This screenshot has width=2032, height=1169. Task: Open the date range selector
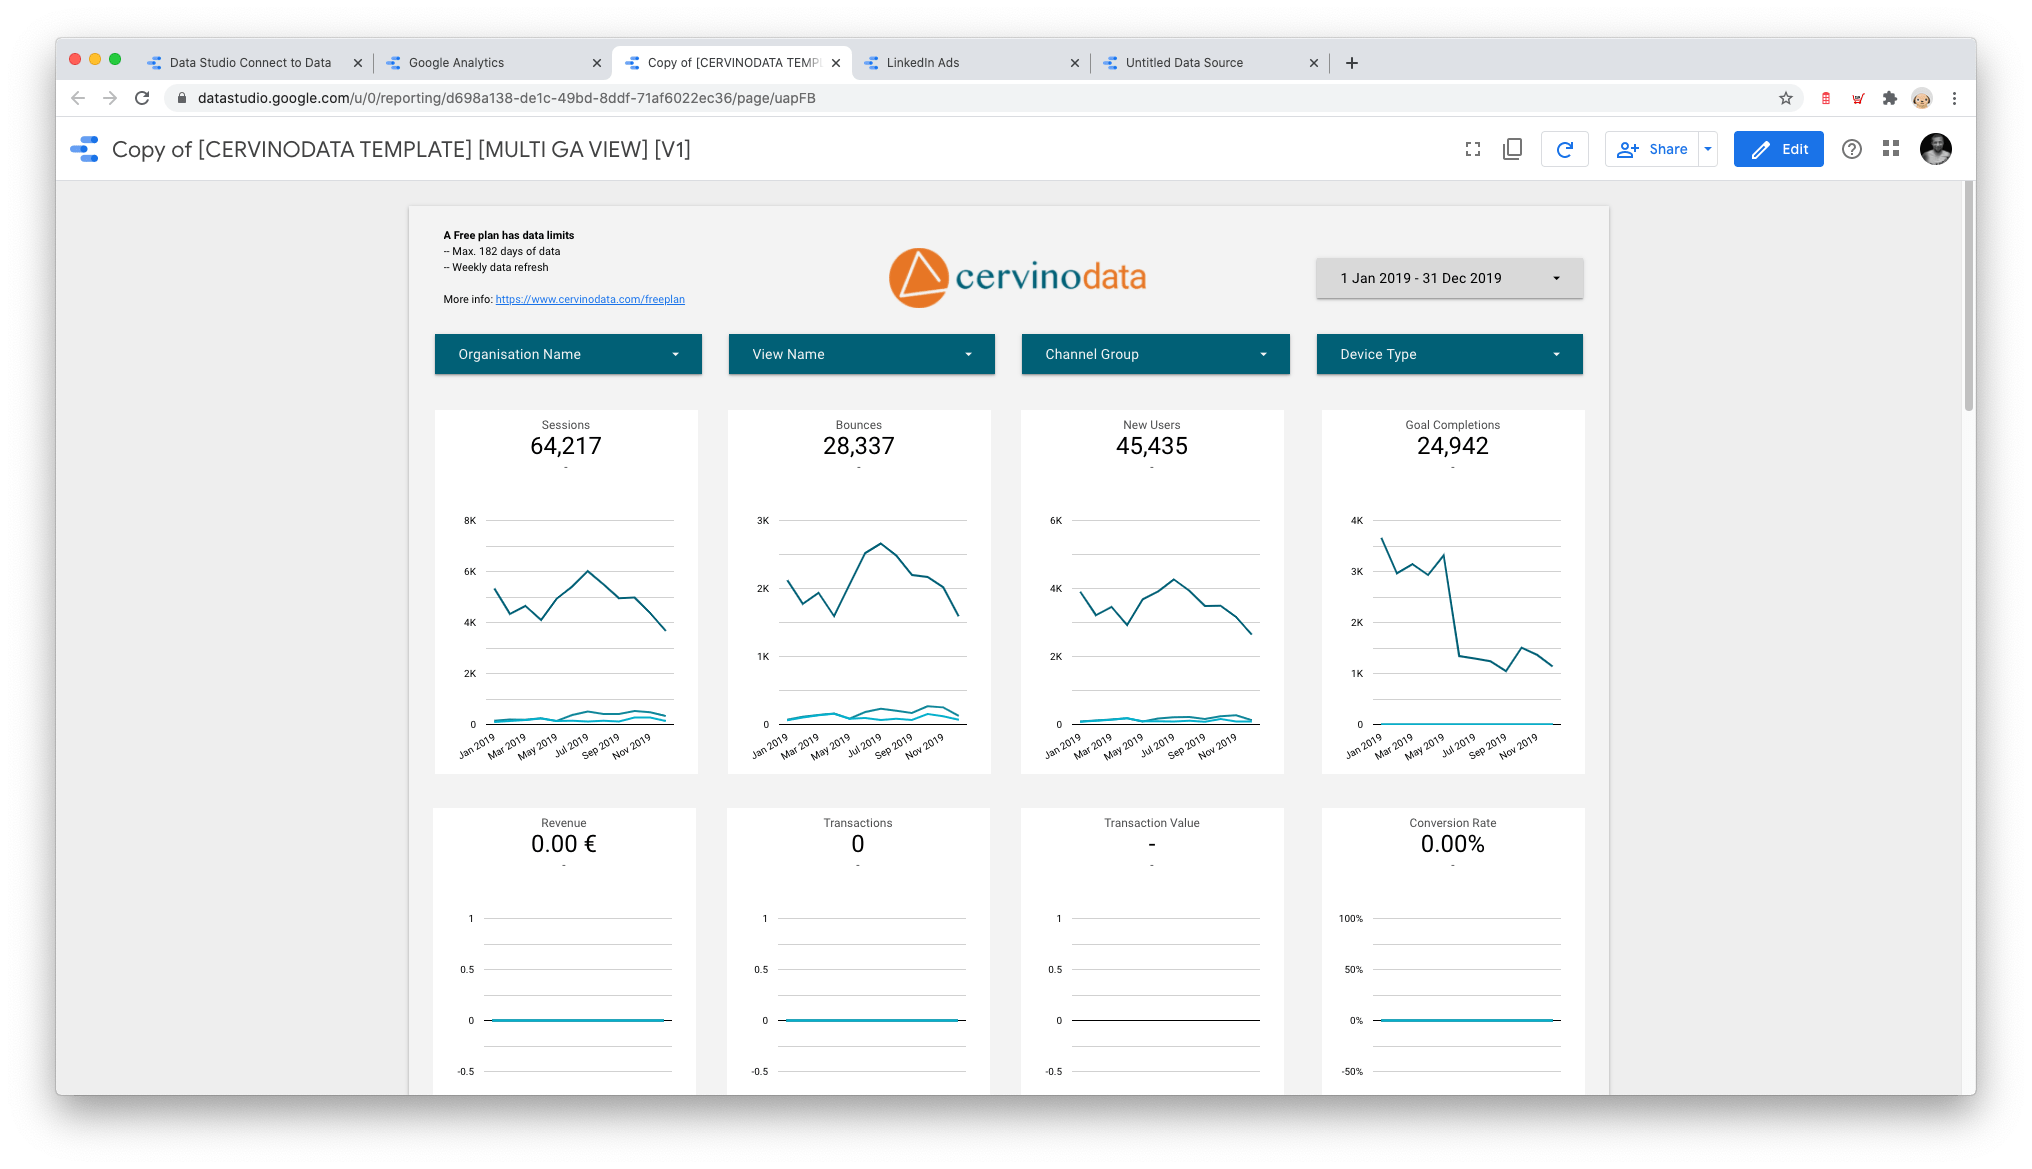coord(1449,278)
